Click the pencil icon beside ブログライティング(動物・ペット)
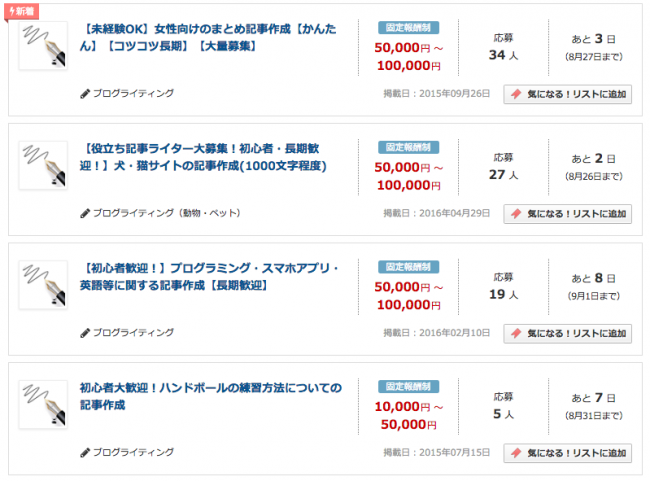Viewport: 650px width, 481px height. (x=85, y=213)
